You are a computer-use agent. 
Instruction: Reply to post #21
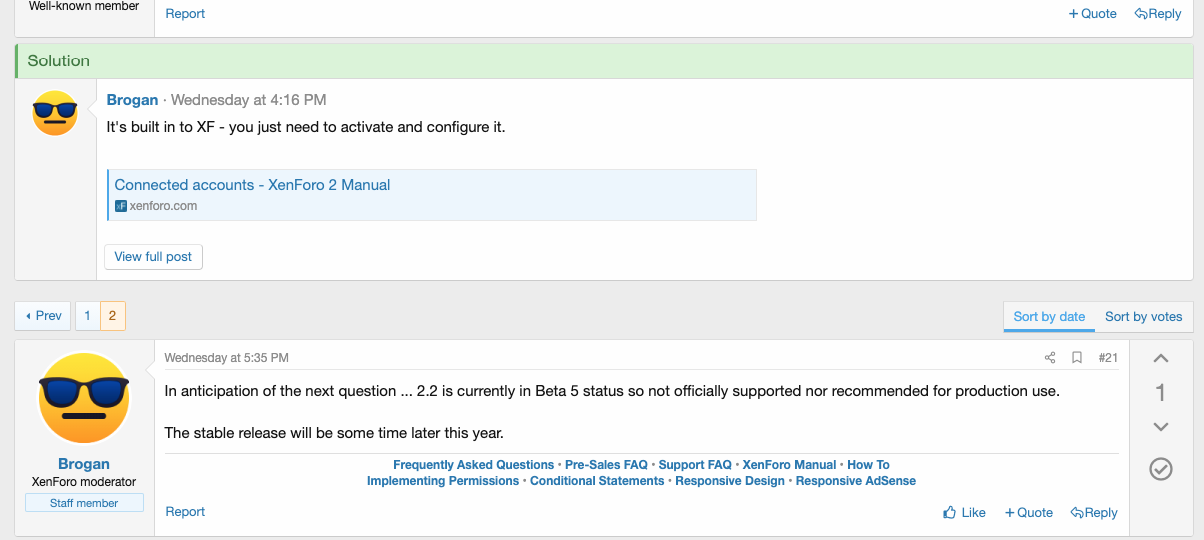point(1094,512)
